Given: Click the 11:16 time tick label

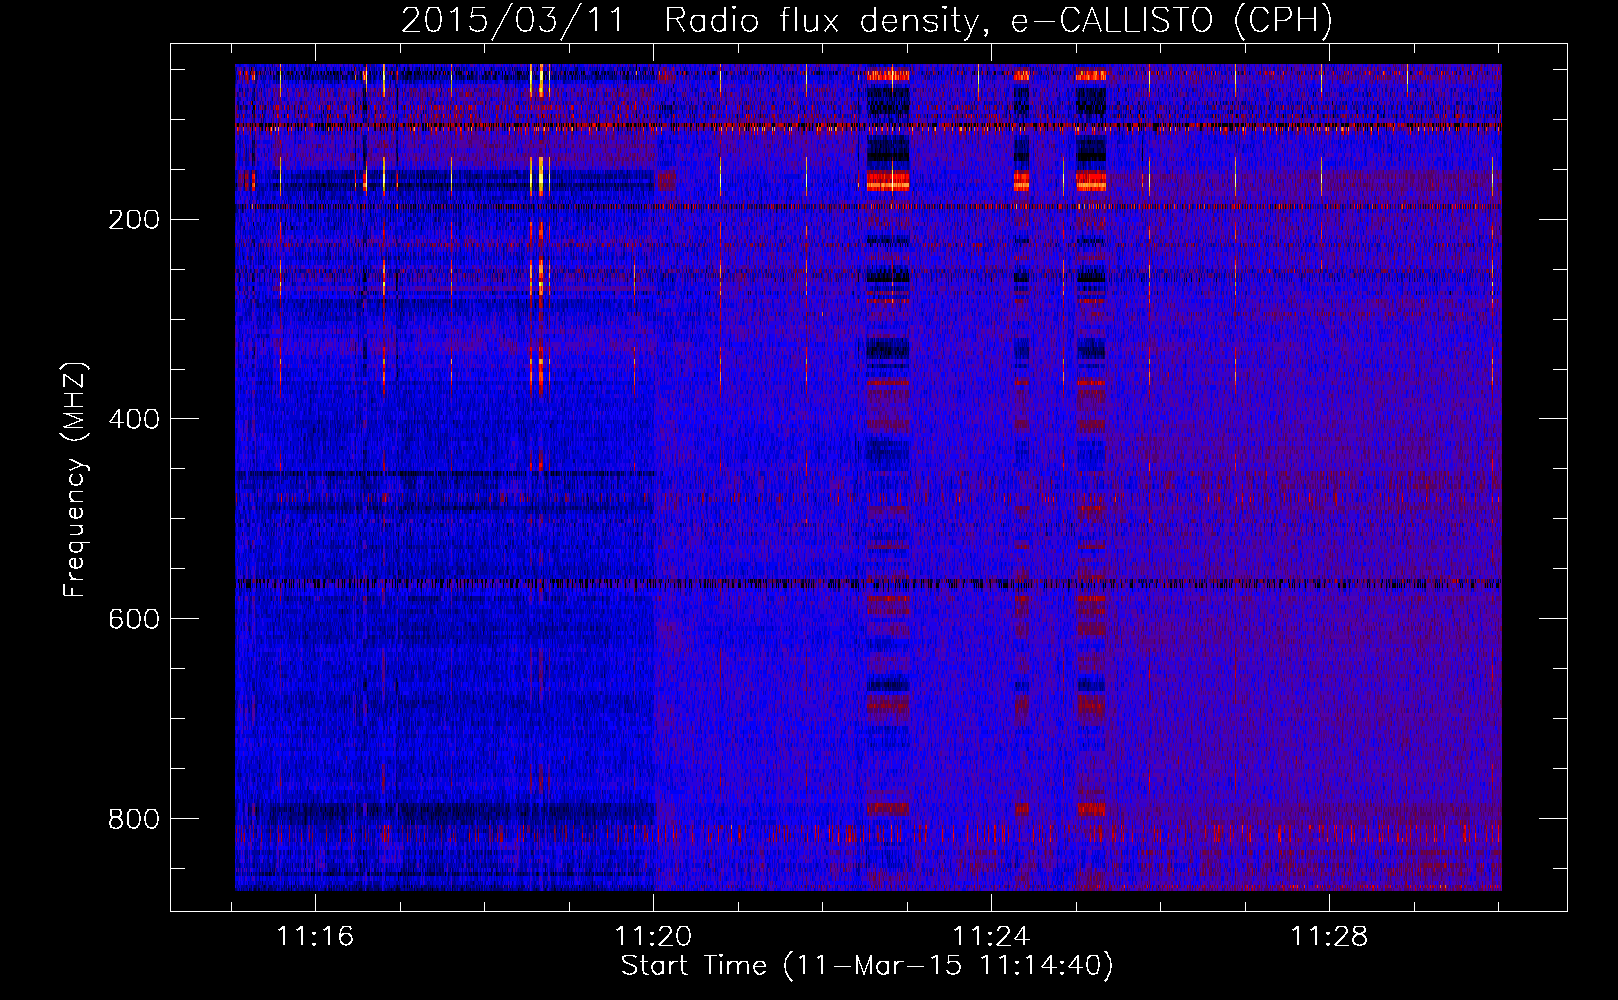Looking at the screenshot, I should (316, 937).
